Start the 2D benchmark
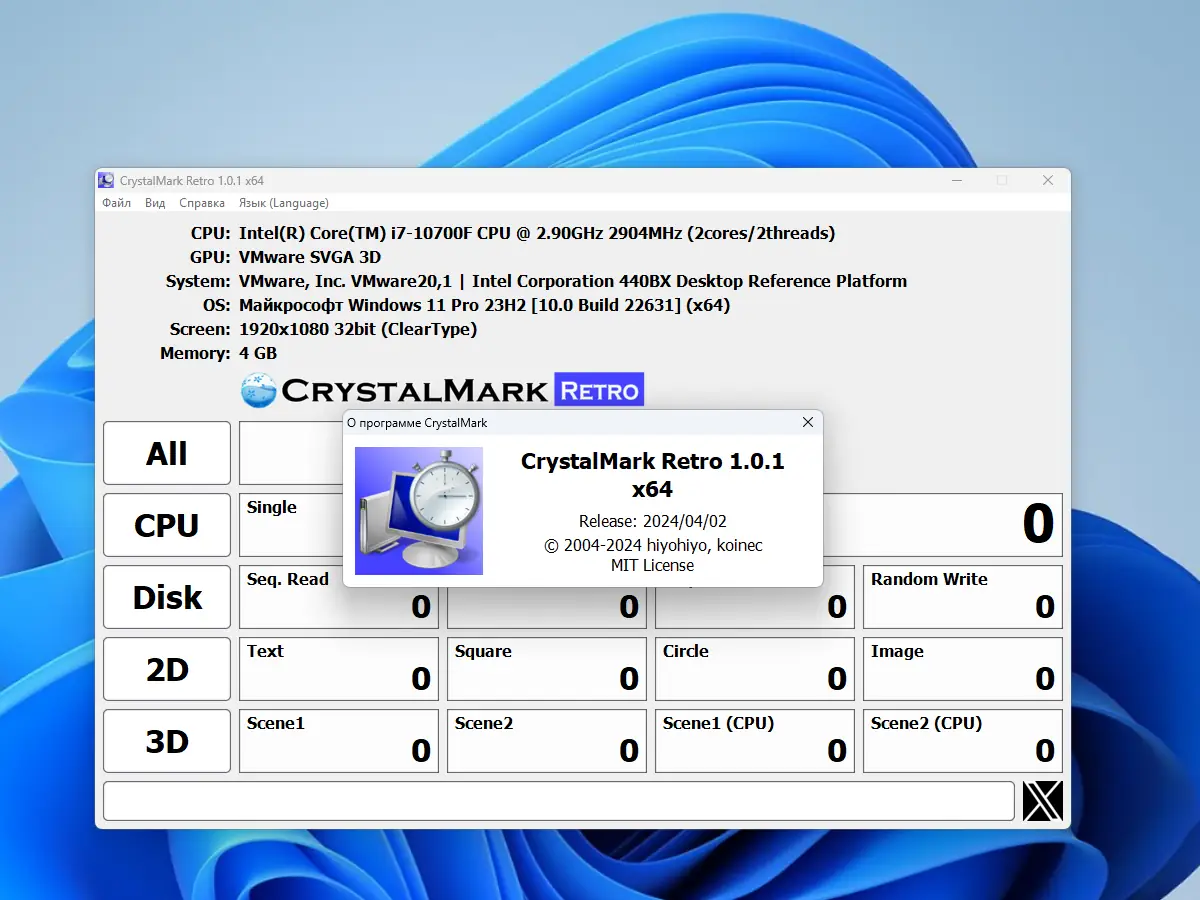This screenshot has width=1200, height=900. coord(167,669)
